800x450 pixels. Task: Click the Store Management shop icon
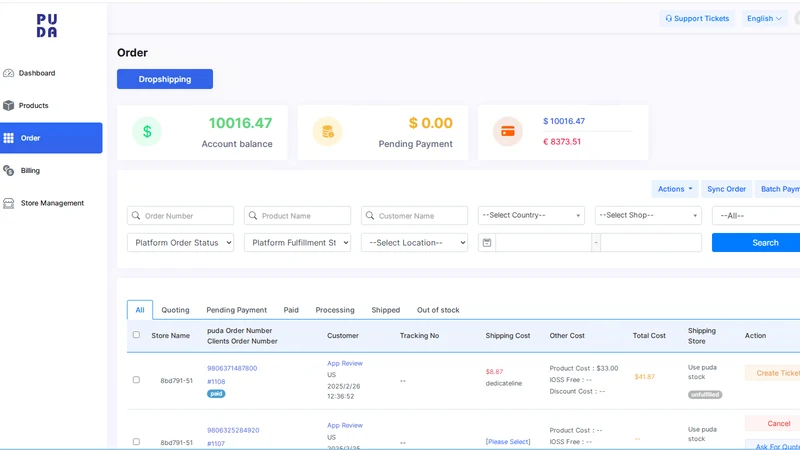coord(8,203)
